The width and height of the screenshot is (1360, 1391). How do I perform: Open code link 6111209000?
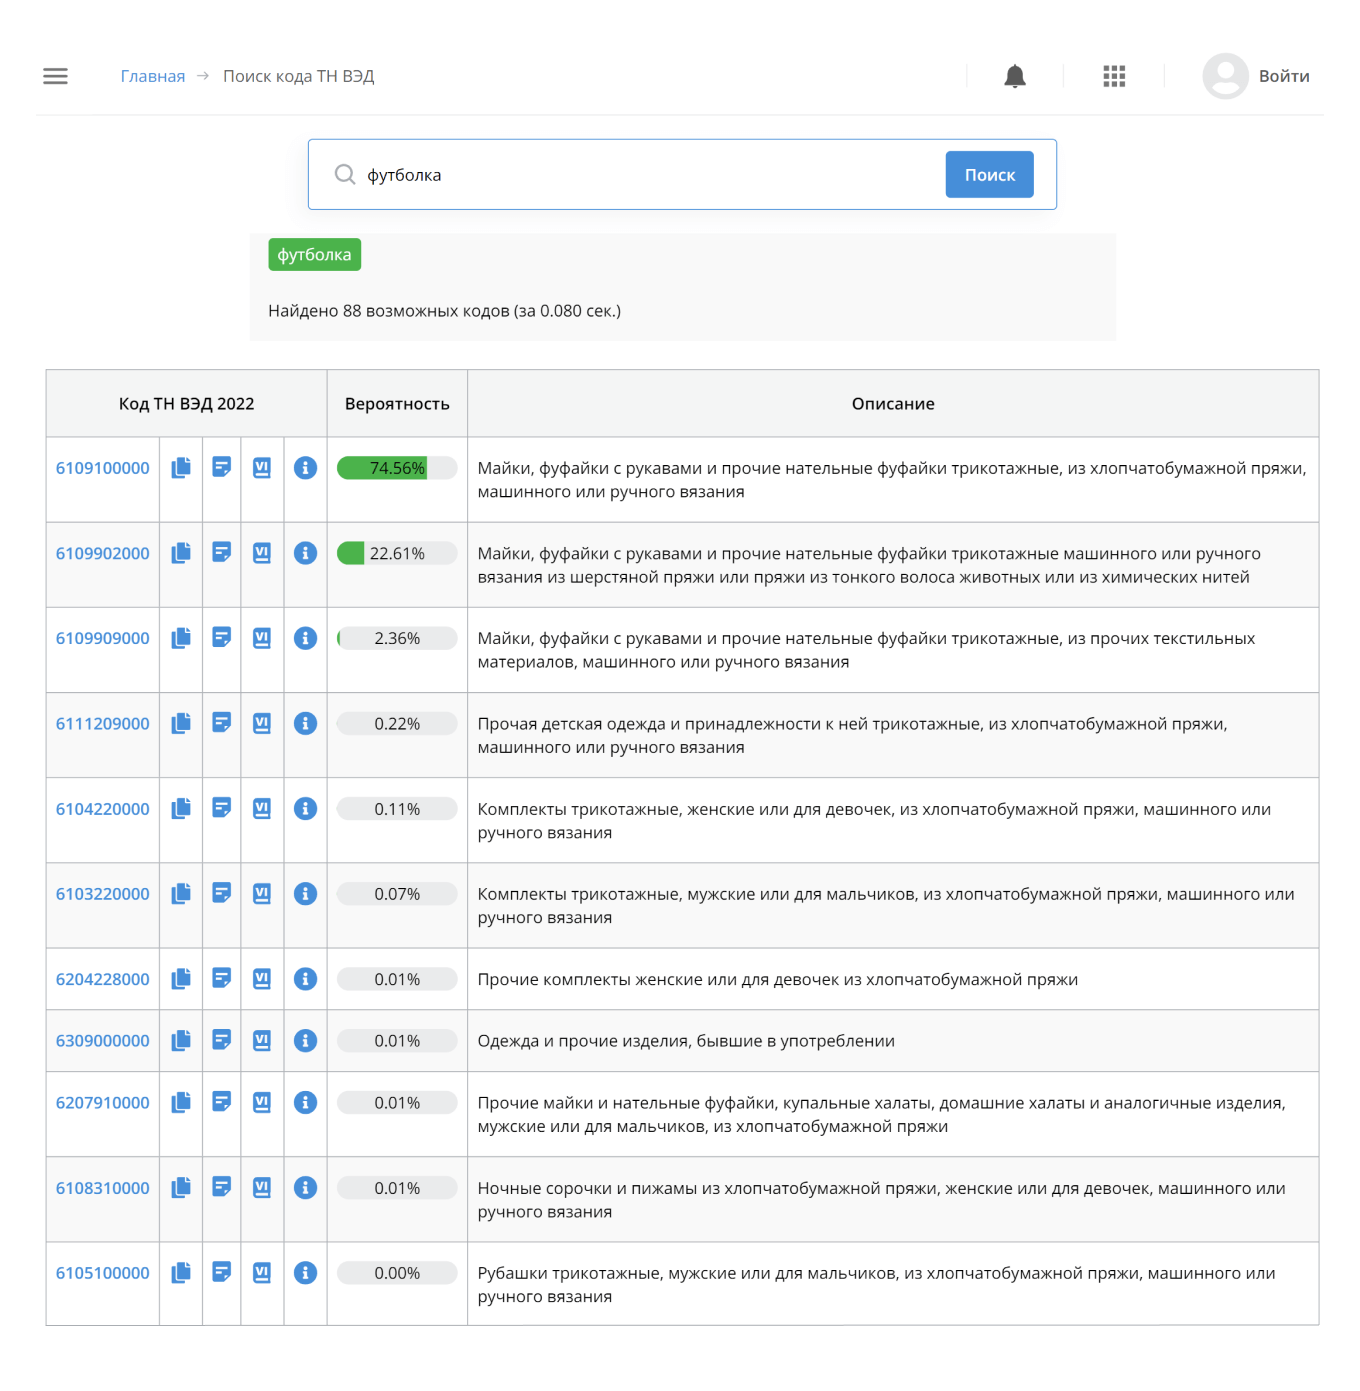pyautogui.click(x=103, y=723)
